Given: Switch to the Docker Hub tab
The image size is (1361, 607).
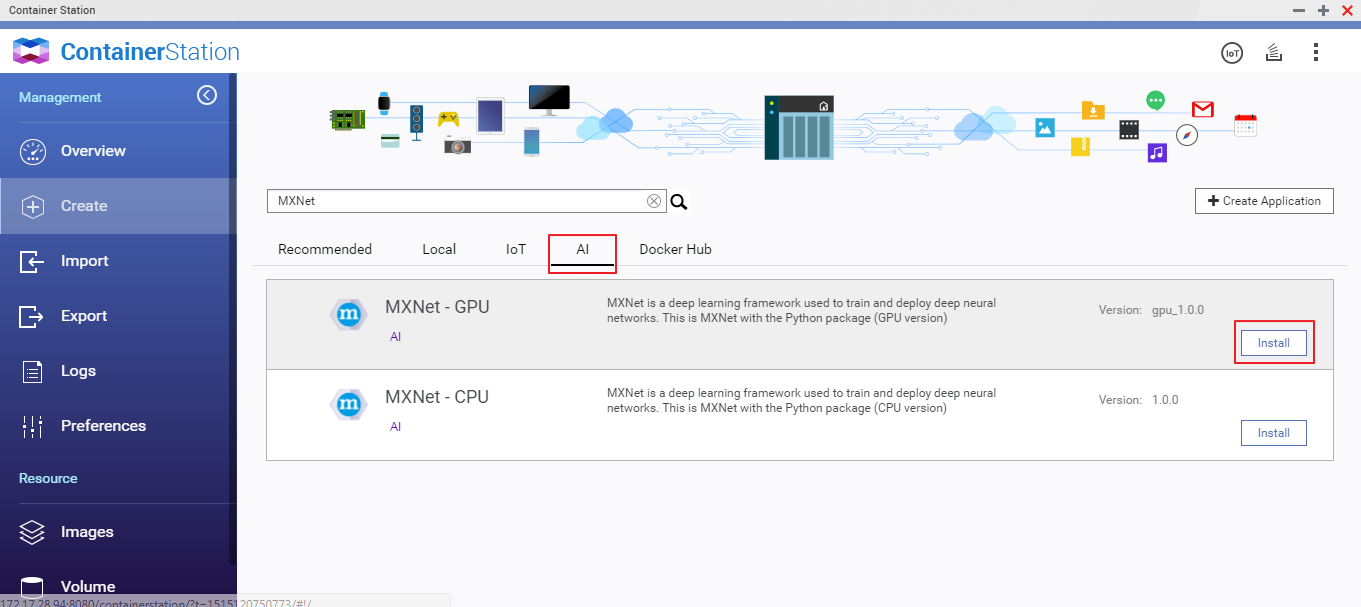Looking at the screenshot, I should click(675, 249).
